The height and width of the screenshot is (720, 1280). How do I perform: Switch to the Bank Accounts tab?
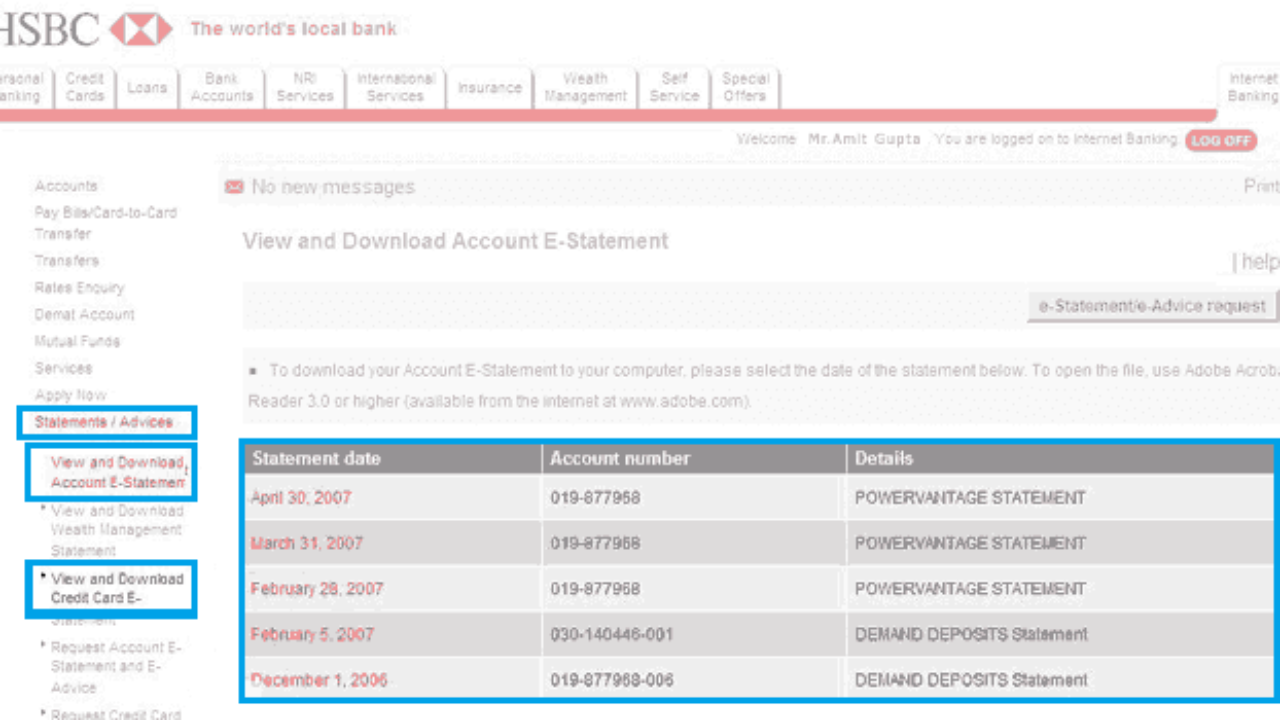tap(221, 87)
